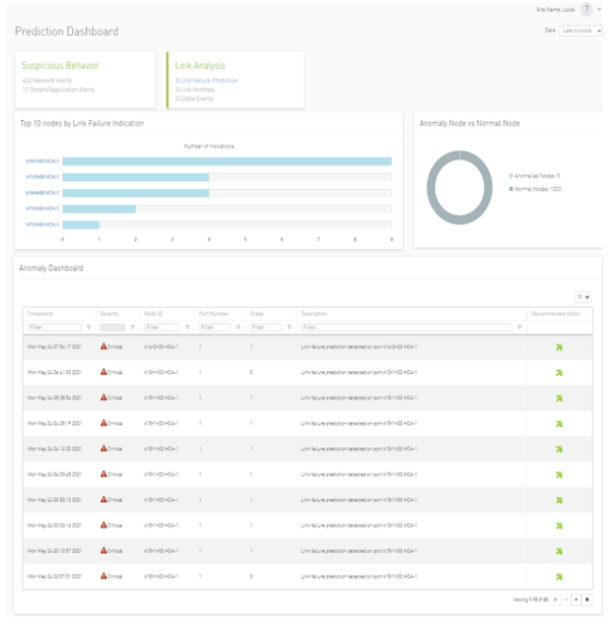The width and height of the screenshot is (616, 617).
Task: Expand the user menu arrow beside help icon
Action: (x=599, y=9)
